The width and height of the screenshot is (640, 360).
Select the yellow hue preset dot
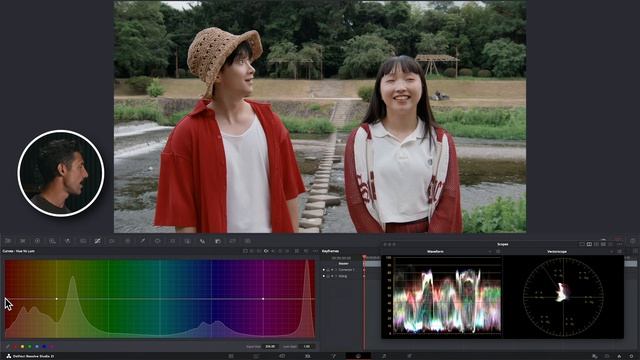point(22,347)
